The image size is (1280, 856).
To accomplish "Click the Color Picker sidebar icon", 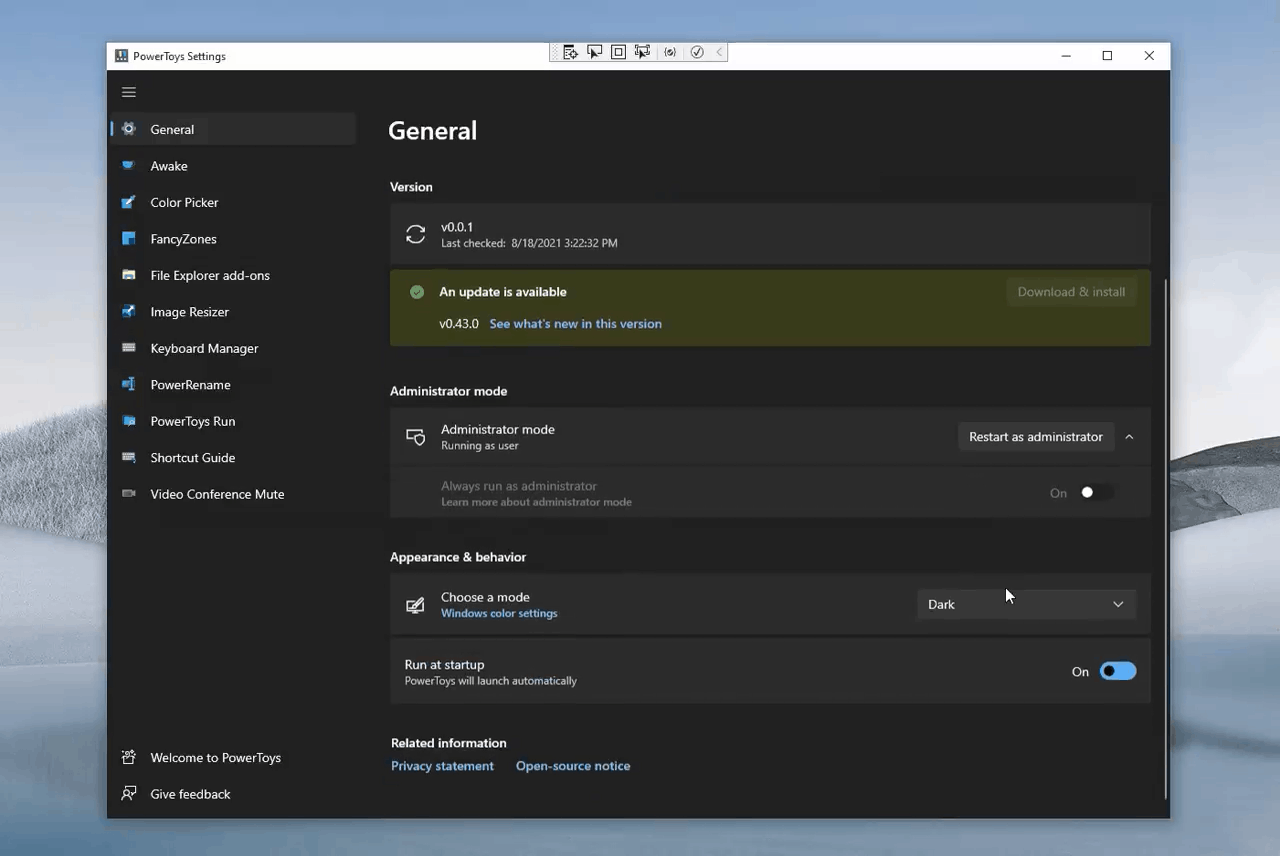I will [x=128, y=202].
